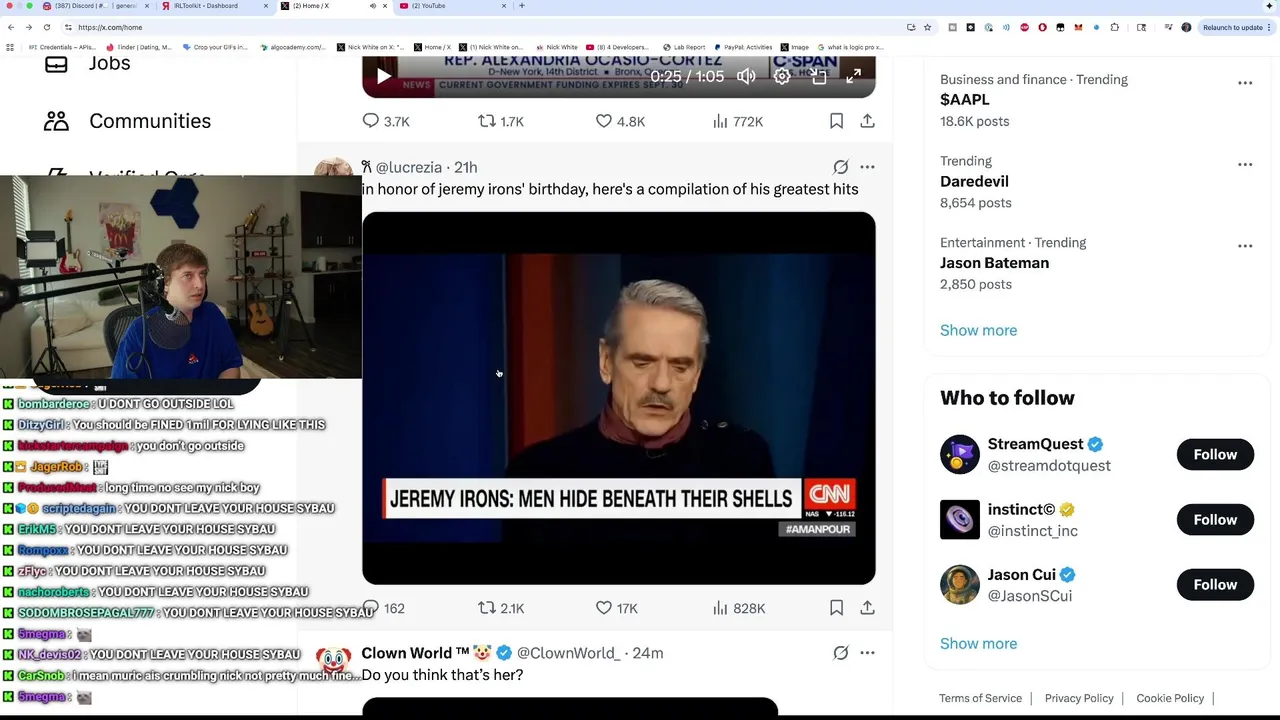Image resolution: width=1280 pixels, height=720 pixels.
Task: Open more options for the Daredevil trend
Action: tap(1245, 164)
